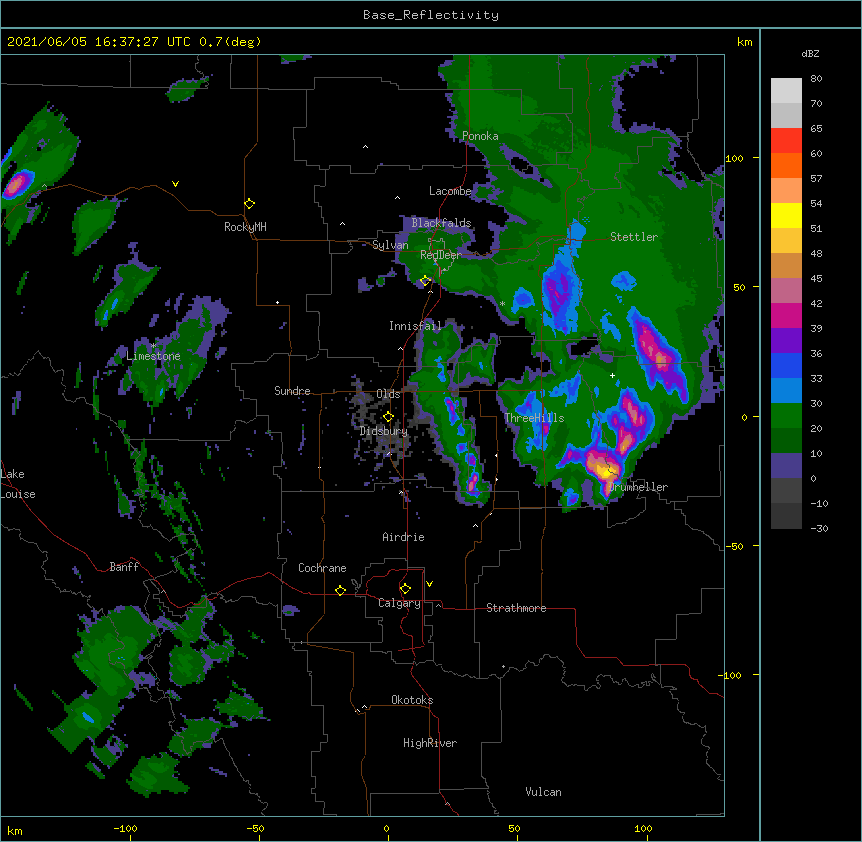The image size is (862, 842).
Task: Click the 100 tick on the right axis
Action: [x=734, y=158]
